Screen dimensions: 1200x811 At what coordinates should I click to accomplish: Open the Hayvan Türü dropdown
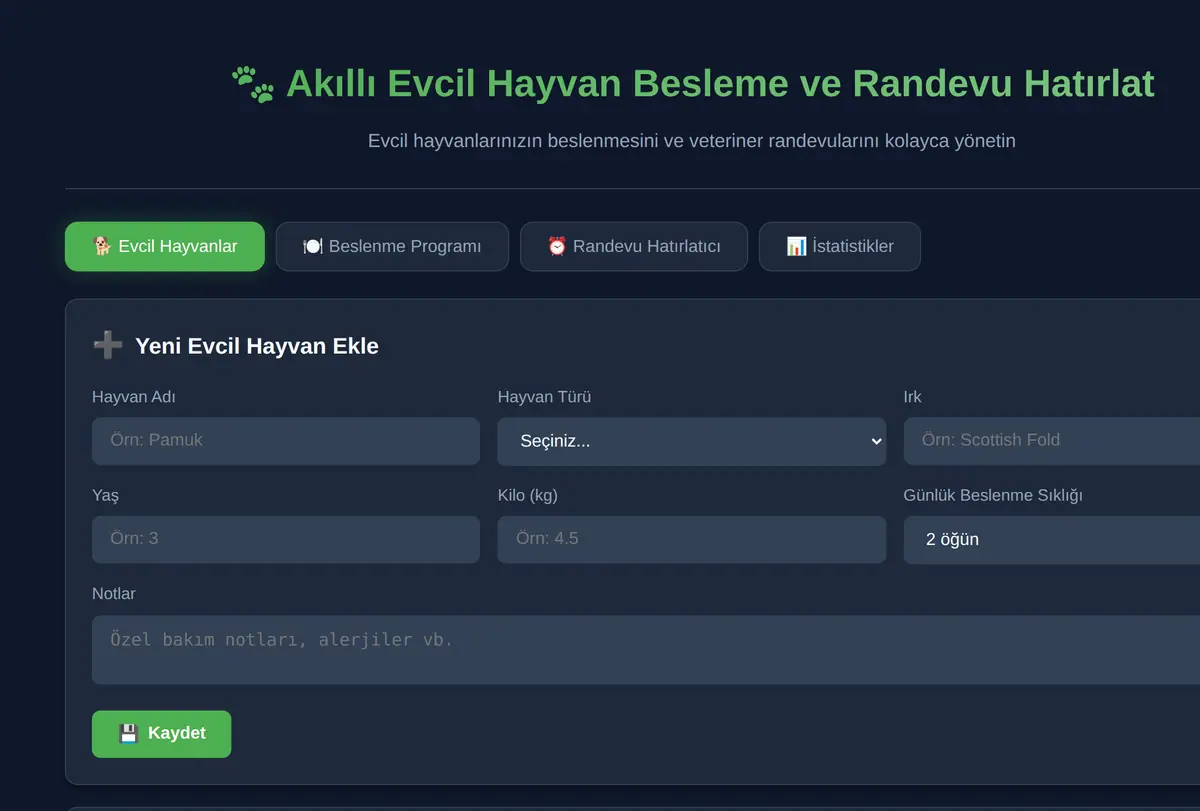click(692, 441)
